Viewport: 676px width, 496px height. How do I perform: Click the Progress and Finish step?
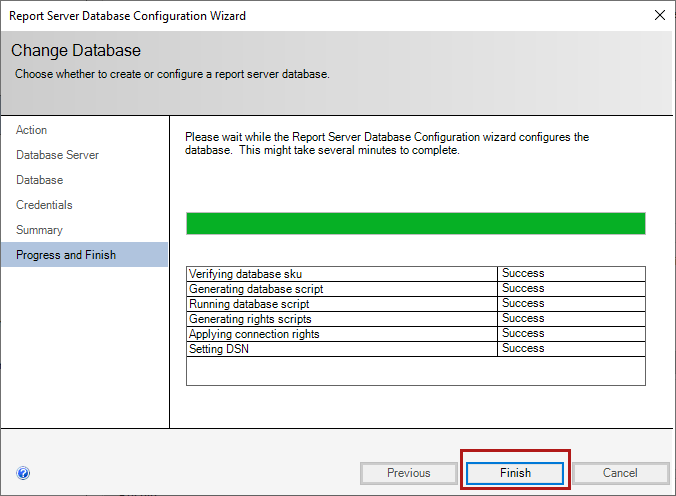66,255
